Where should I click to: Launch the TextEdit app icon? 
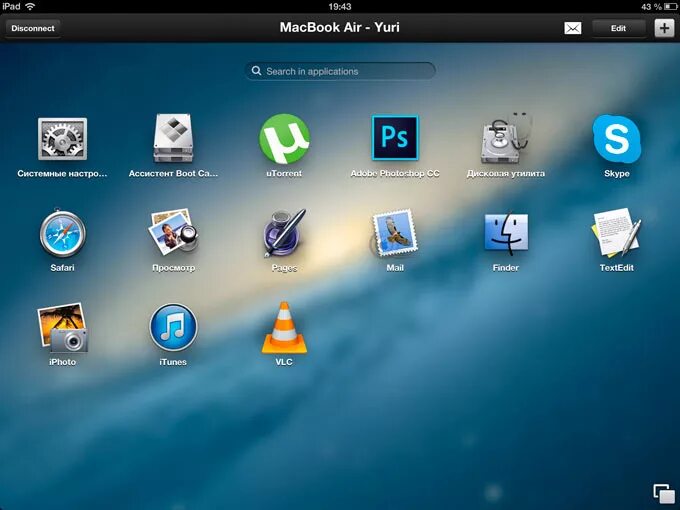pos(616,233)
